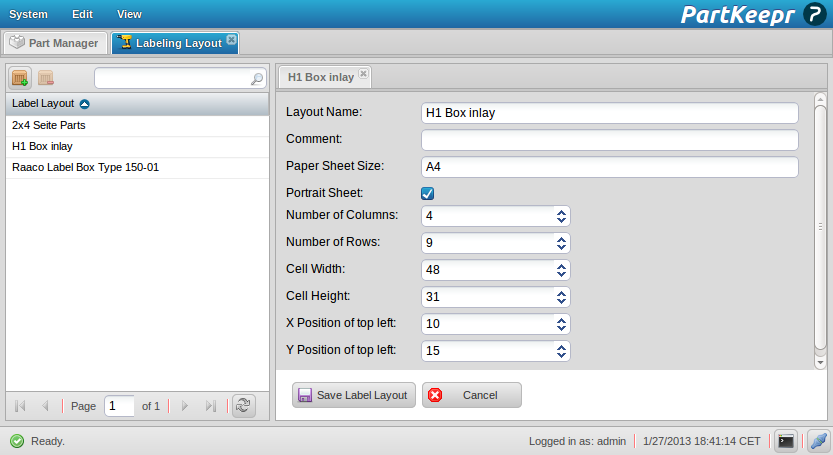Decrease the Cell Width value
The image size is (833, 455).
[x=562, y=274]
